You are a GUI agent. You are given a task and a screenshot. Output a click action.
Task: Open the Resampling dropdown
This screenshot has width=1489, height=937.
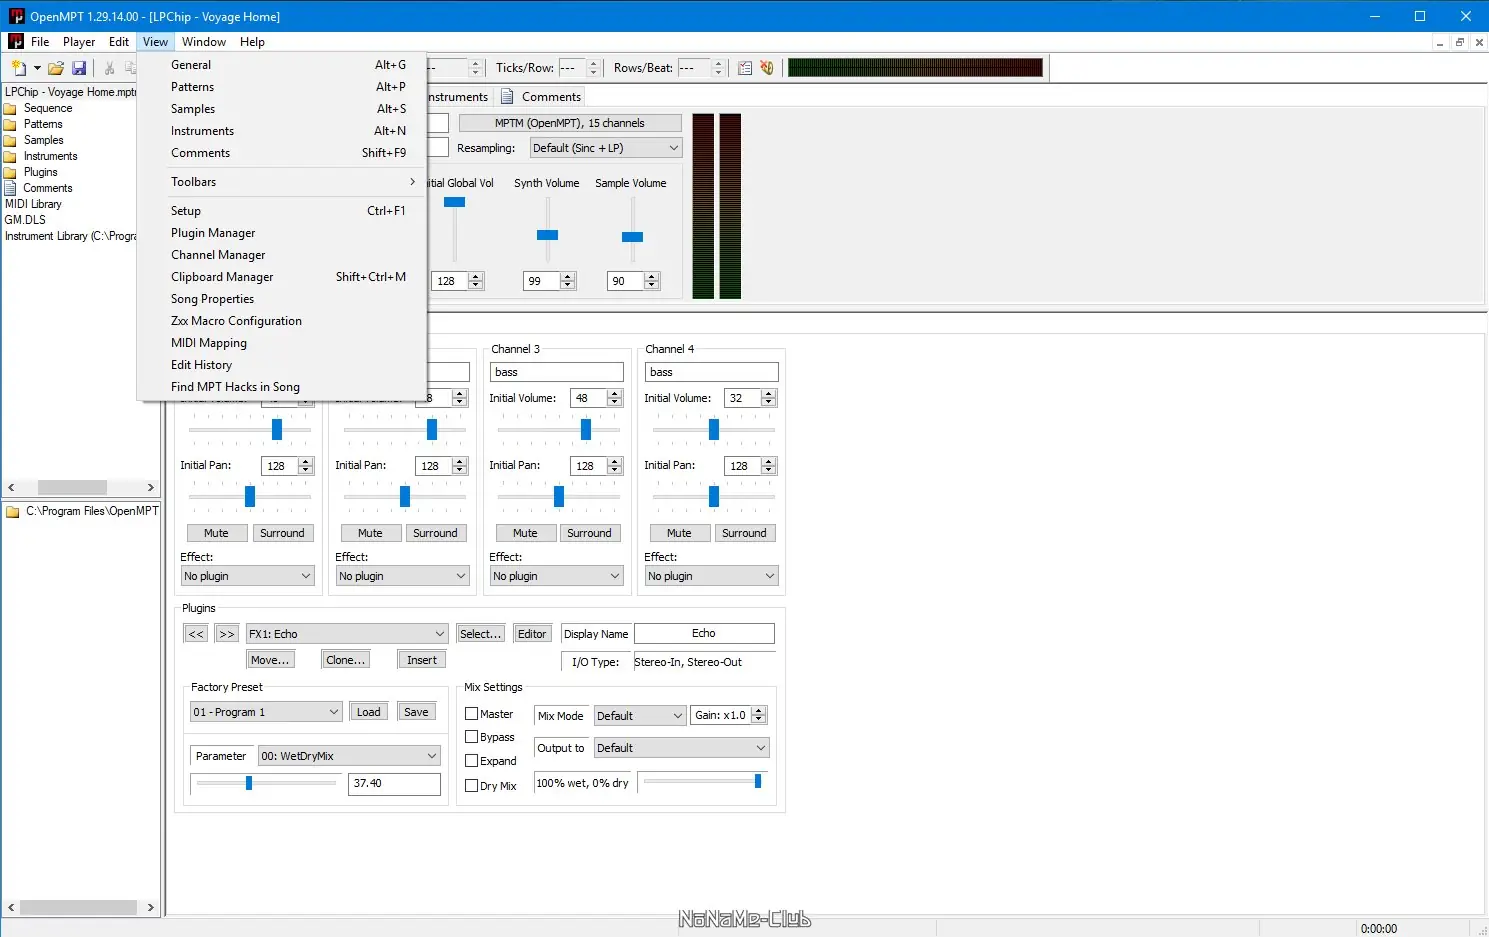coord(606,148)
